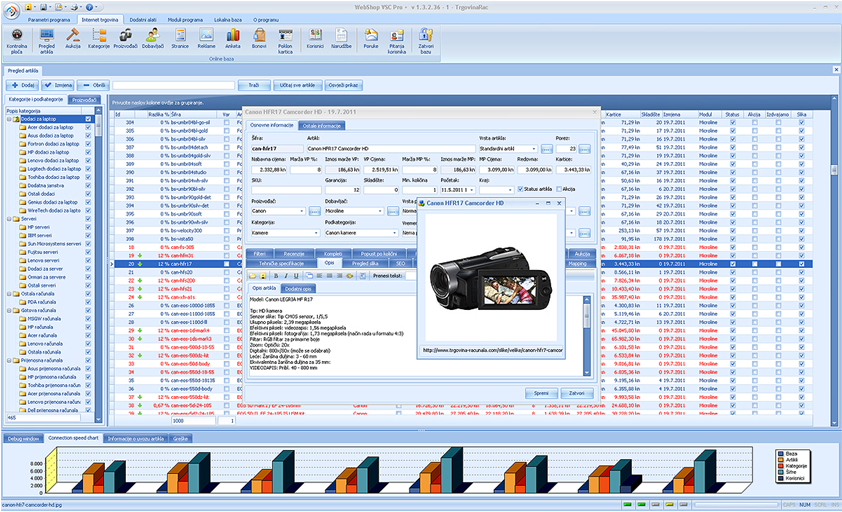Open Podkategorija dropdown showing Canon kamere

[x=394, y=233]
